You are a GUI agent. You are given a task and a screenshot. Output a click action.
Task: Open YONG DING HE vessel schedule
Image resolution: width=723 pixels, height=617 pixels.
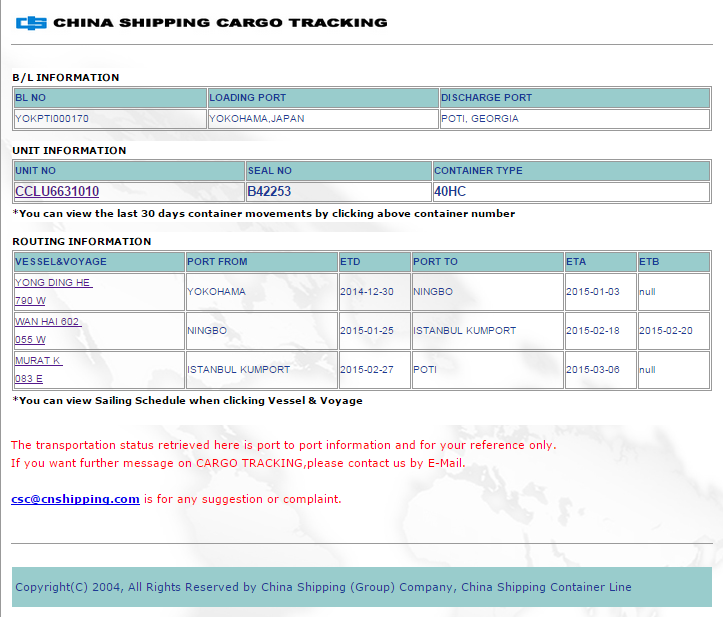53,283
